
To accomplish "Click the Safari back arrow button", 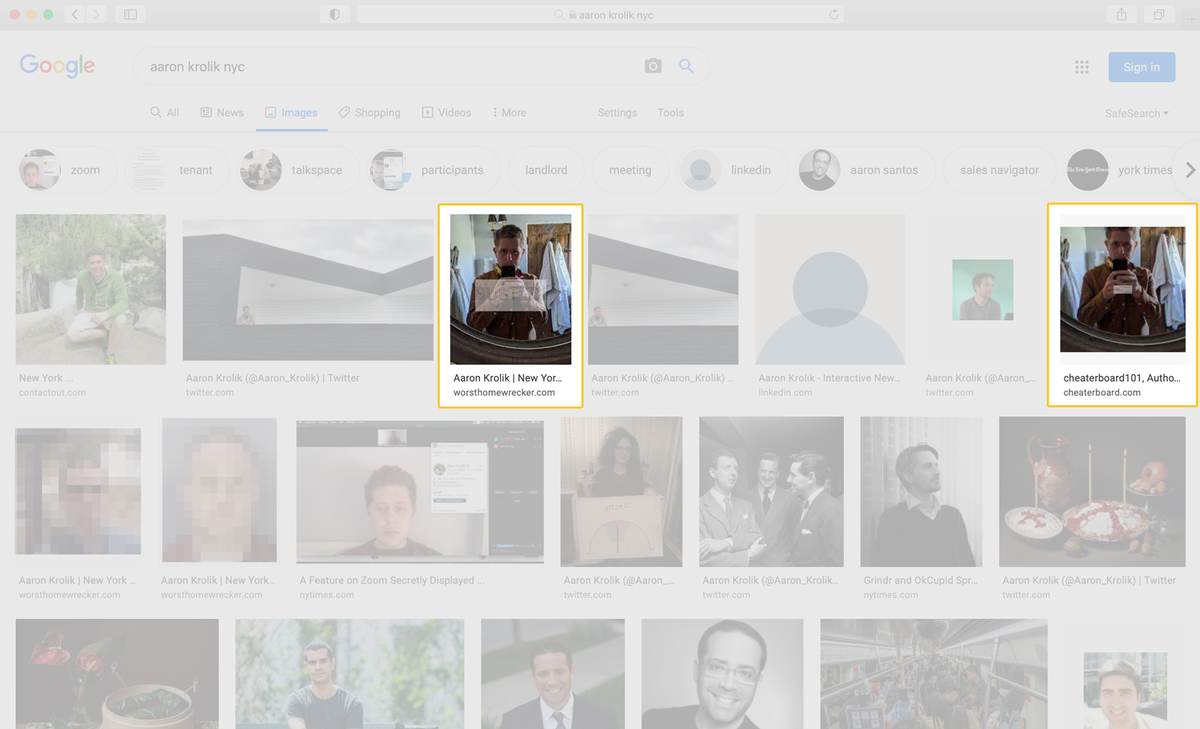I will coord(77,15).
